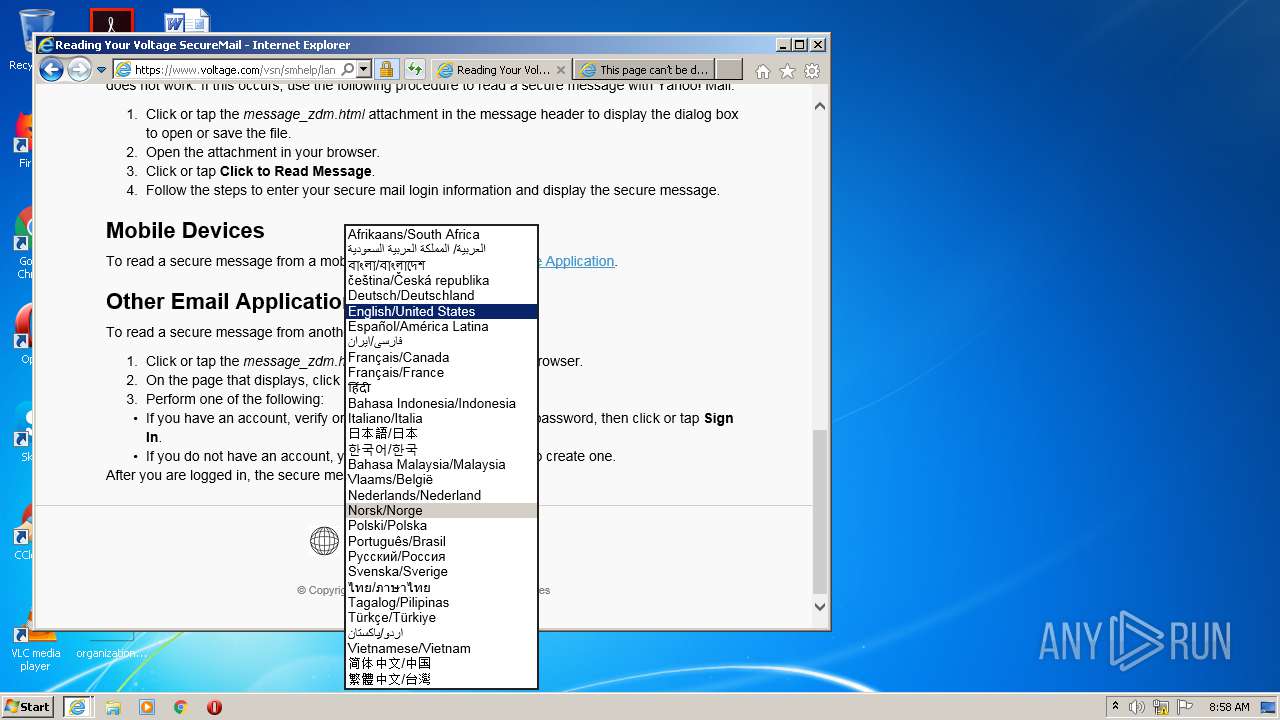The image size is (1280, 720).
Task: Open a new blank tab
Action: [729, 69]
